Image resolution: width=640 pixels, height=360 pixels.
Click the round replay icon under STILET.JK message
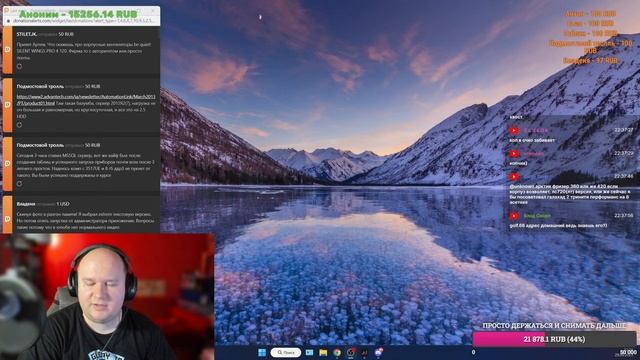19,67
